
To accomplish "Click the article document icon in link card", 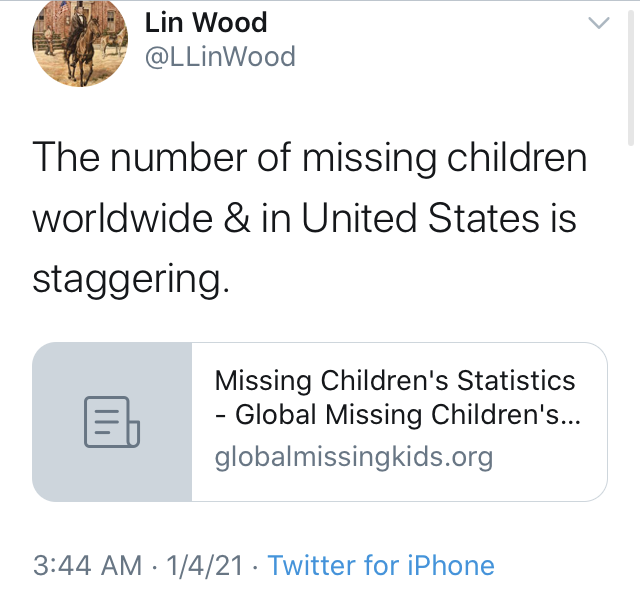I will pyautogui.click(x=112, y=422).
